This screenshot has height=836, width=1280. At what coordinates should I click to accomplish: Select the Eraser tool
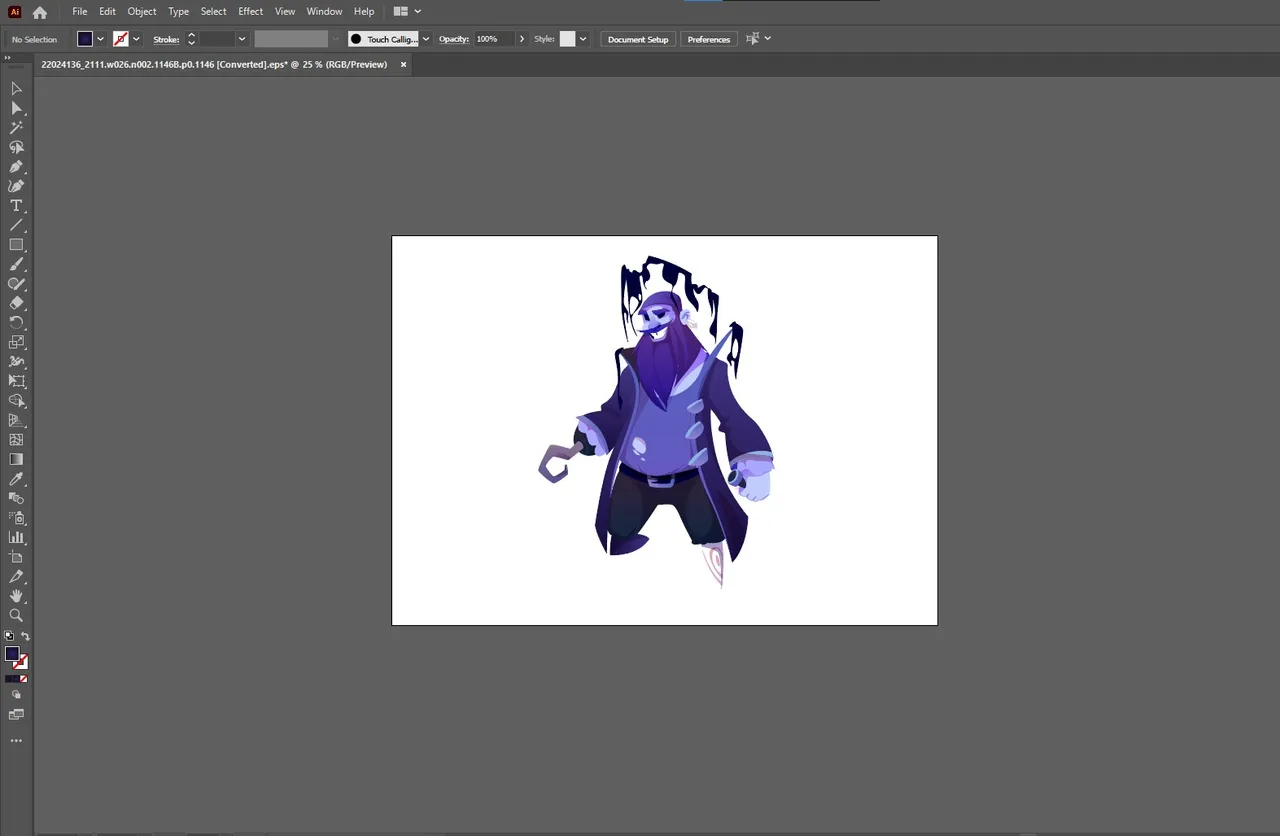(16, 303)
